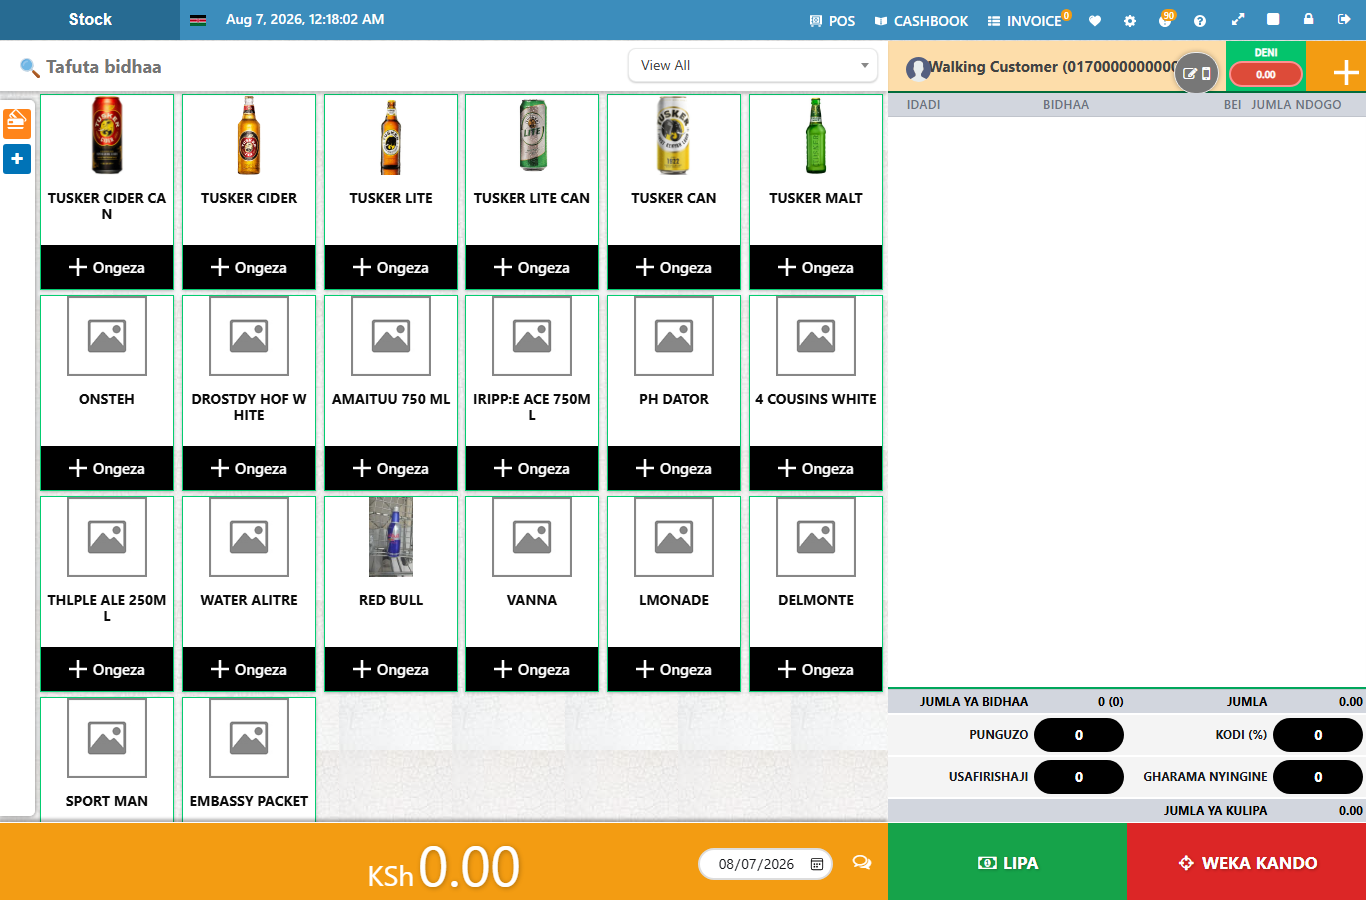
Task: Open the calendar icon in date field
Action: pos(817,864)
